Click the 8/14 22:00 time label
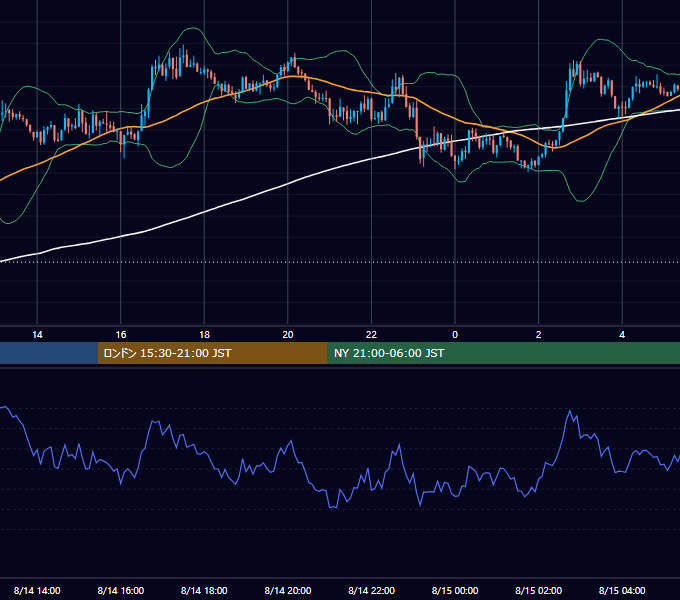Screen dimensions: 680x600 coord(371,590)
